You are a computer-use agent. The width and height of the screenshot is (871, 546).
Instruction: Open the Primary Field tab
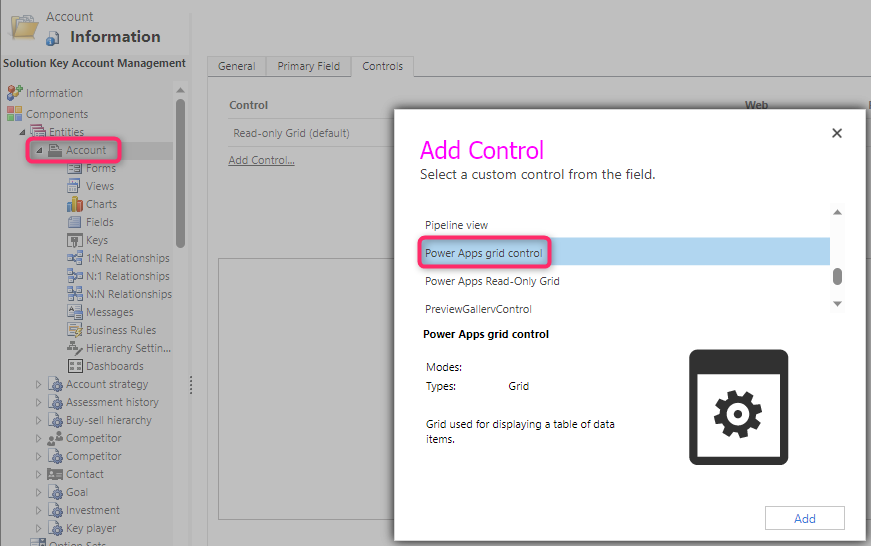[x=308, y=66]
